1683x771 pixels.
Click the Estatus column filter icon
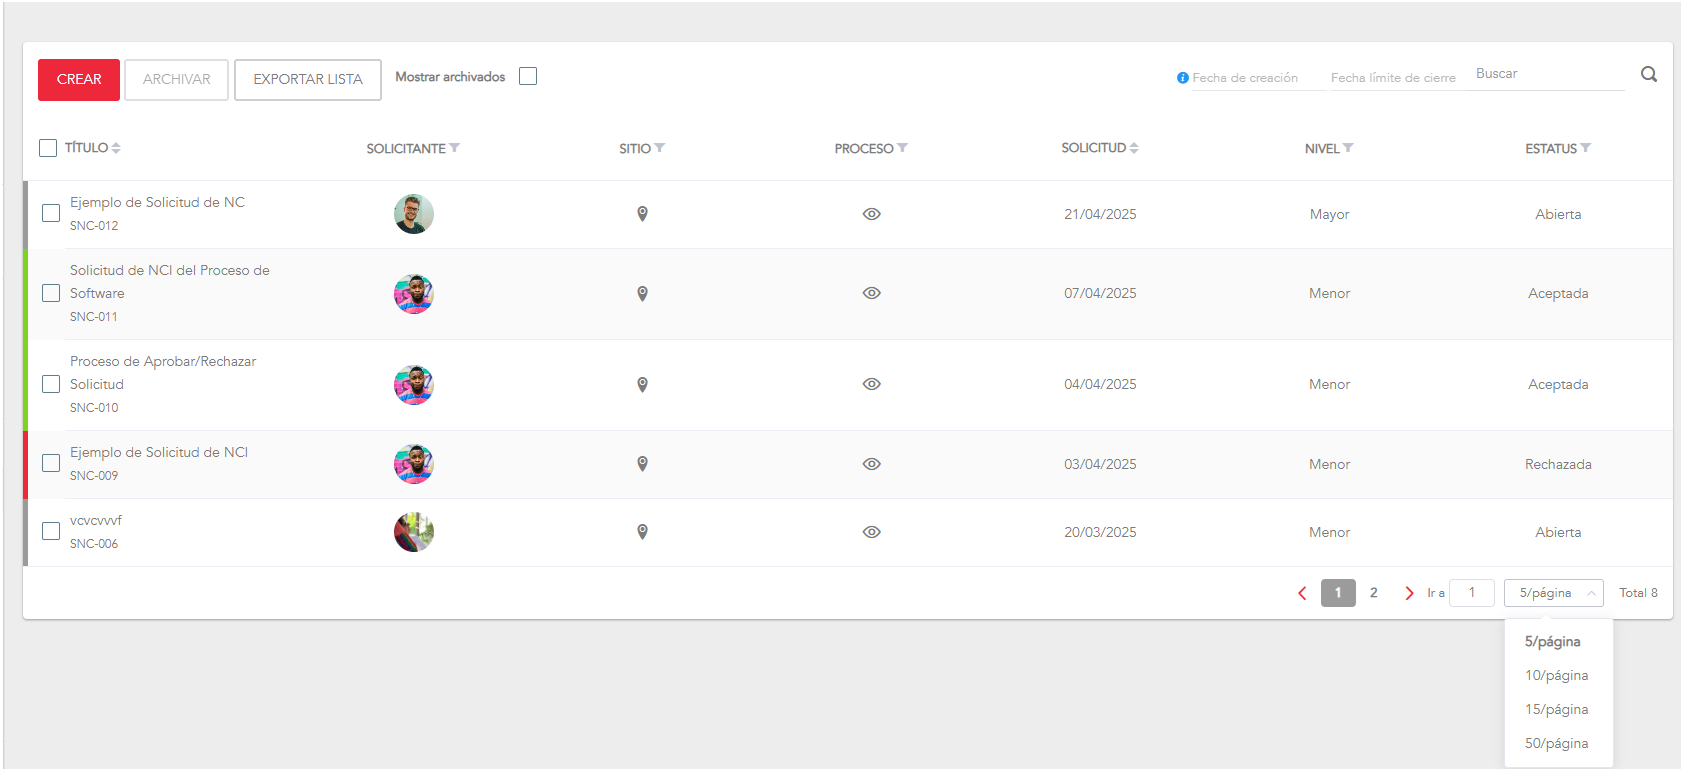coord(1586,148)
